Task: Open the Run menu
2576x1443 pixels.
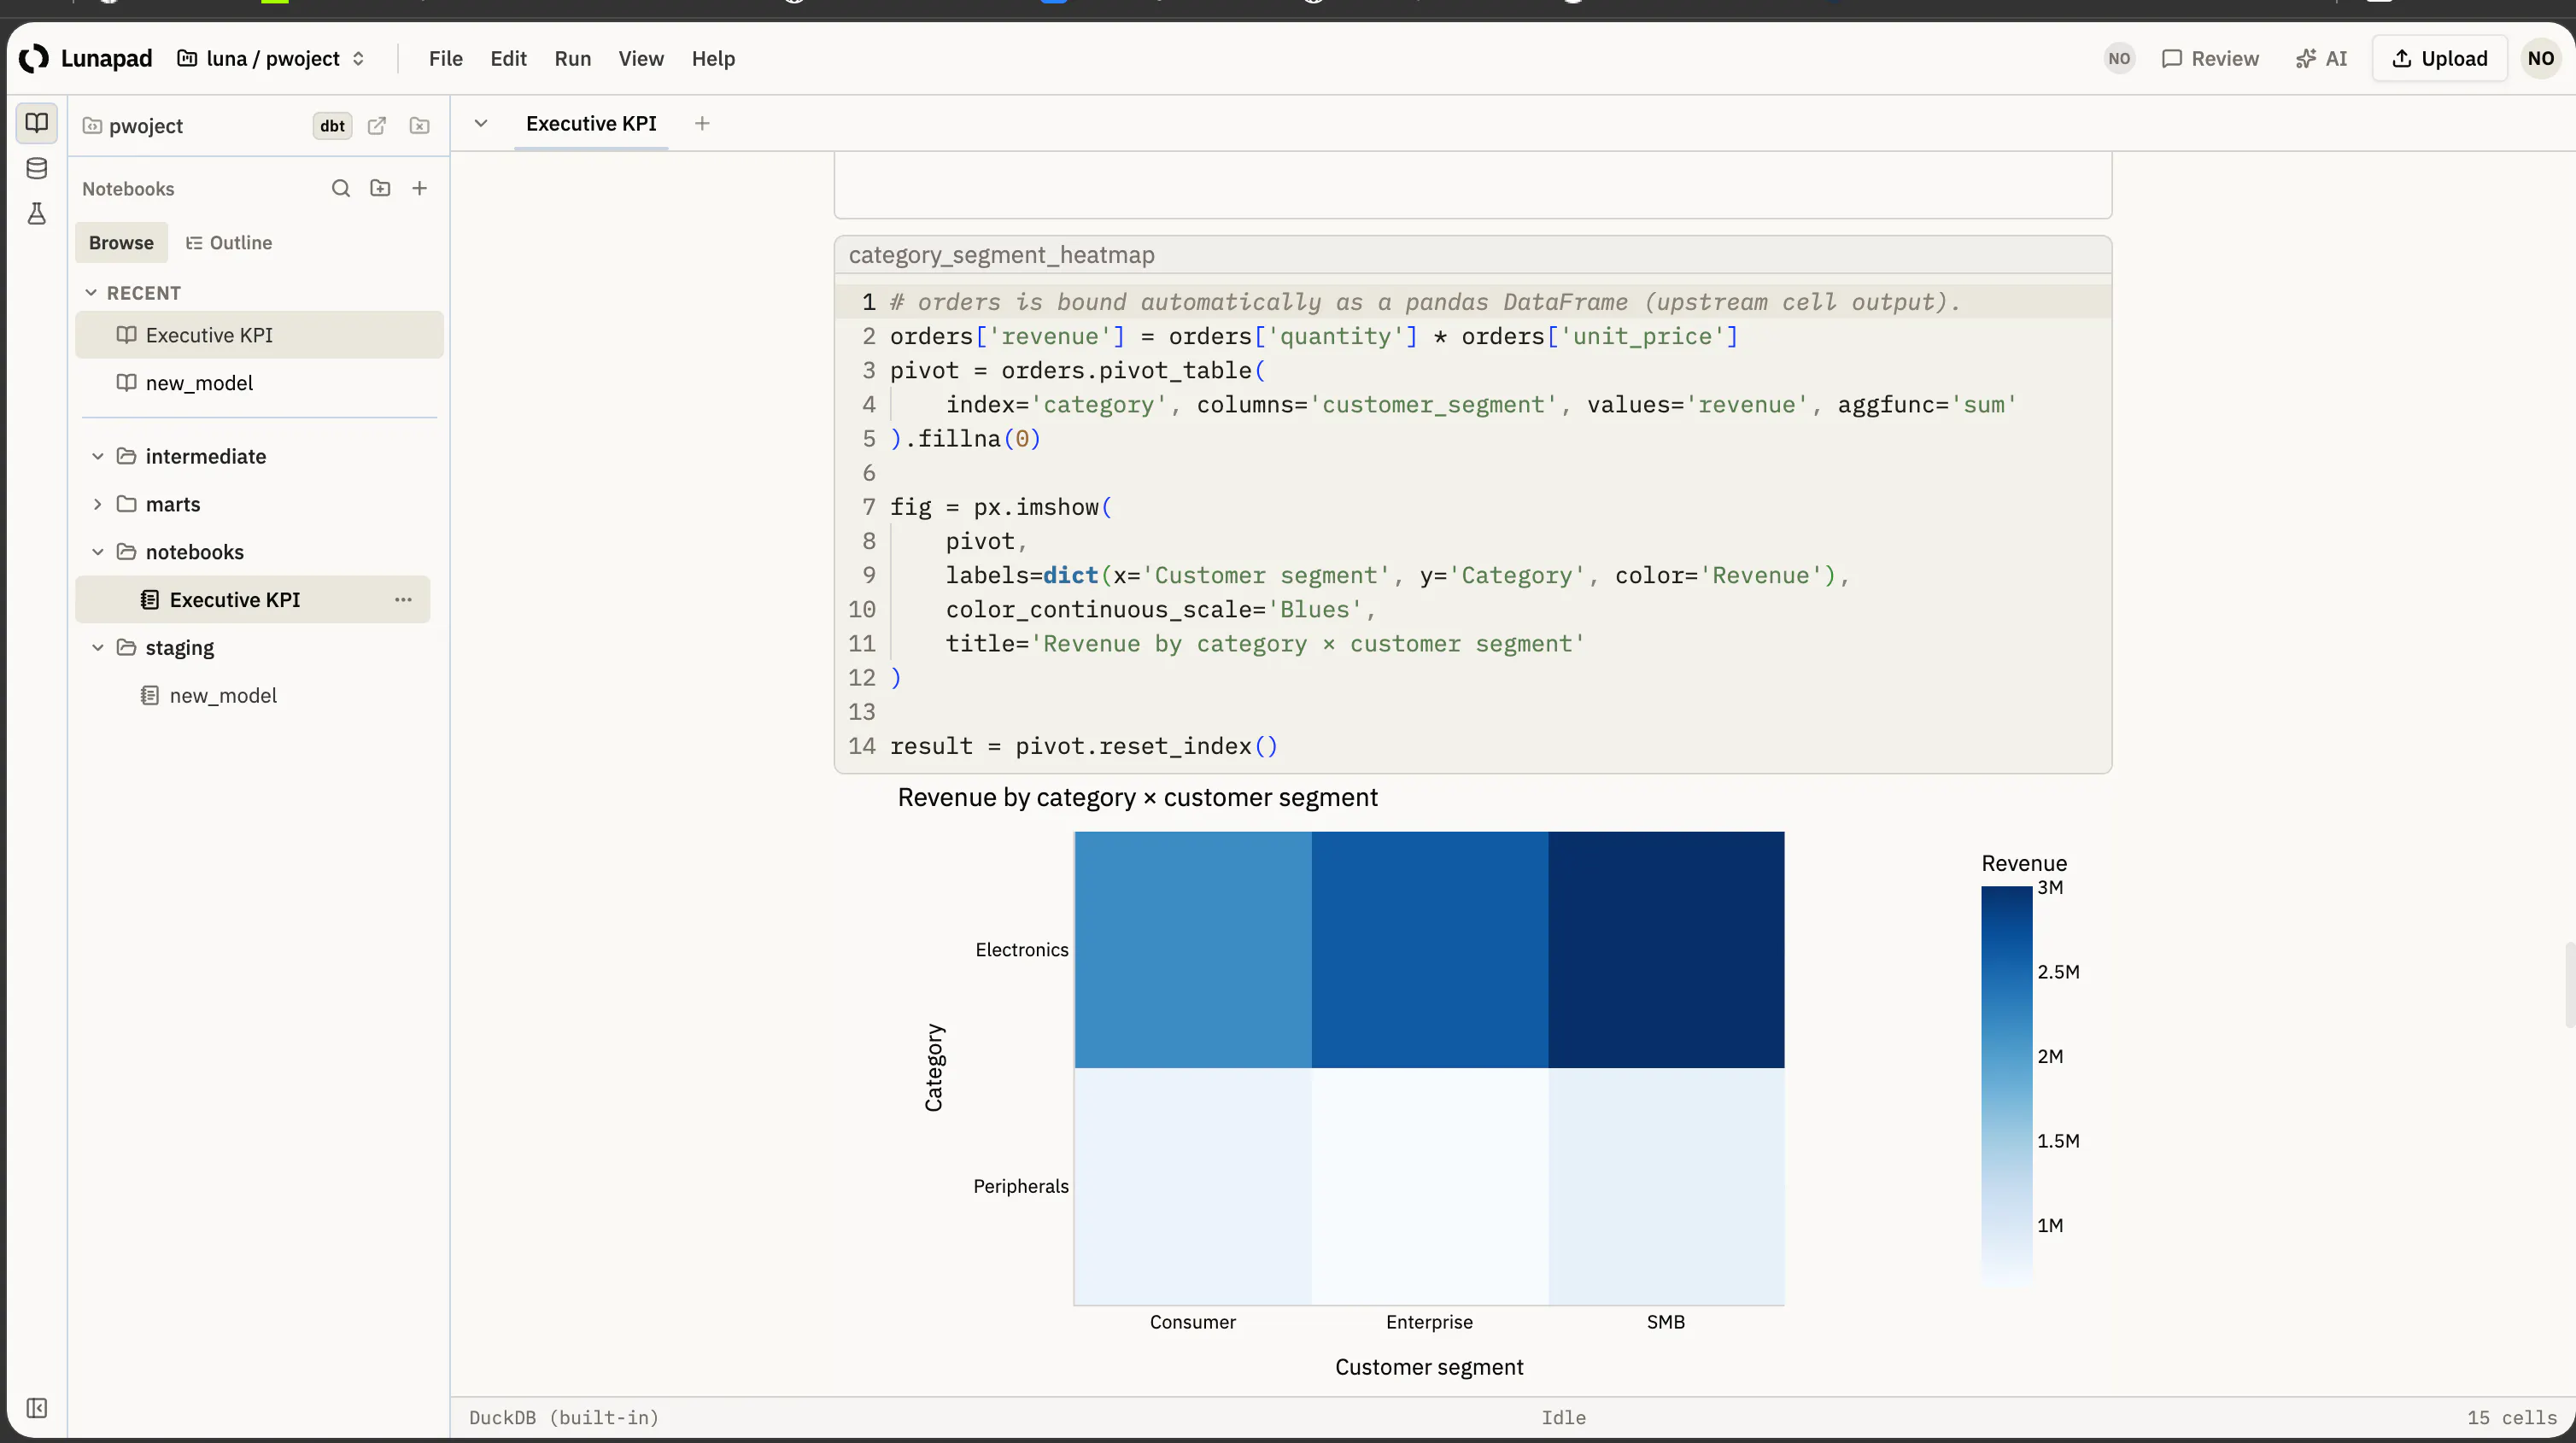Action: (573, 58)
